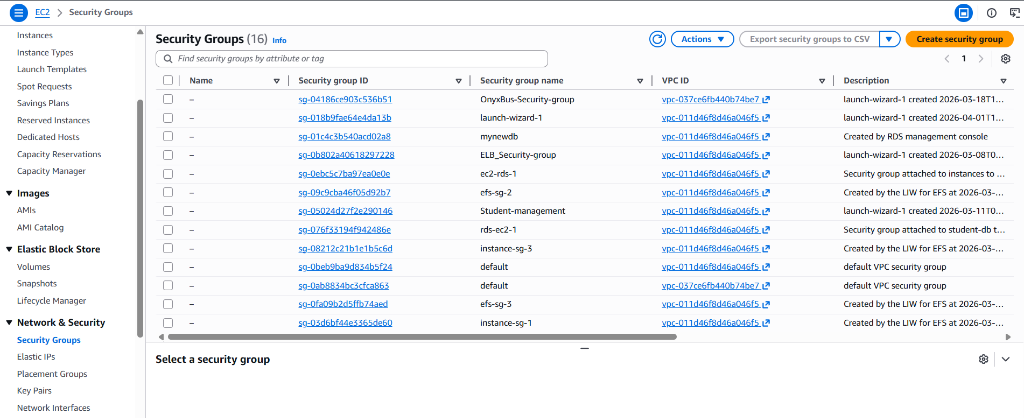Screen dimensions: 1024x418
Task: Toggle the blue panel layout icon
Action: (x=963, y=12)
